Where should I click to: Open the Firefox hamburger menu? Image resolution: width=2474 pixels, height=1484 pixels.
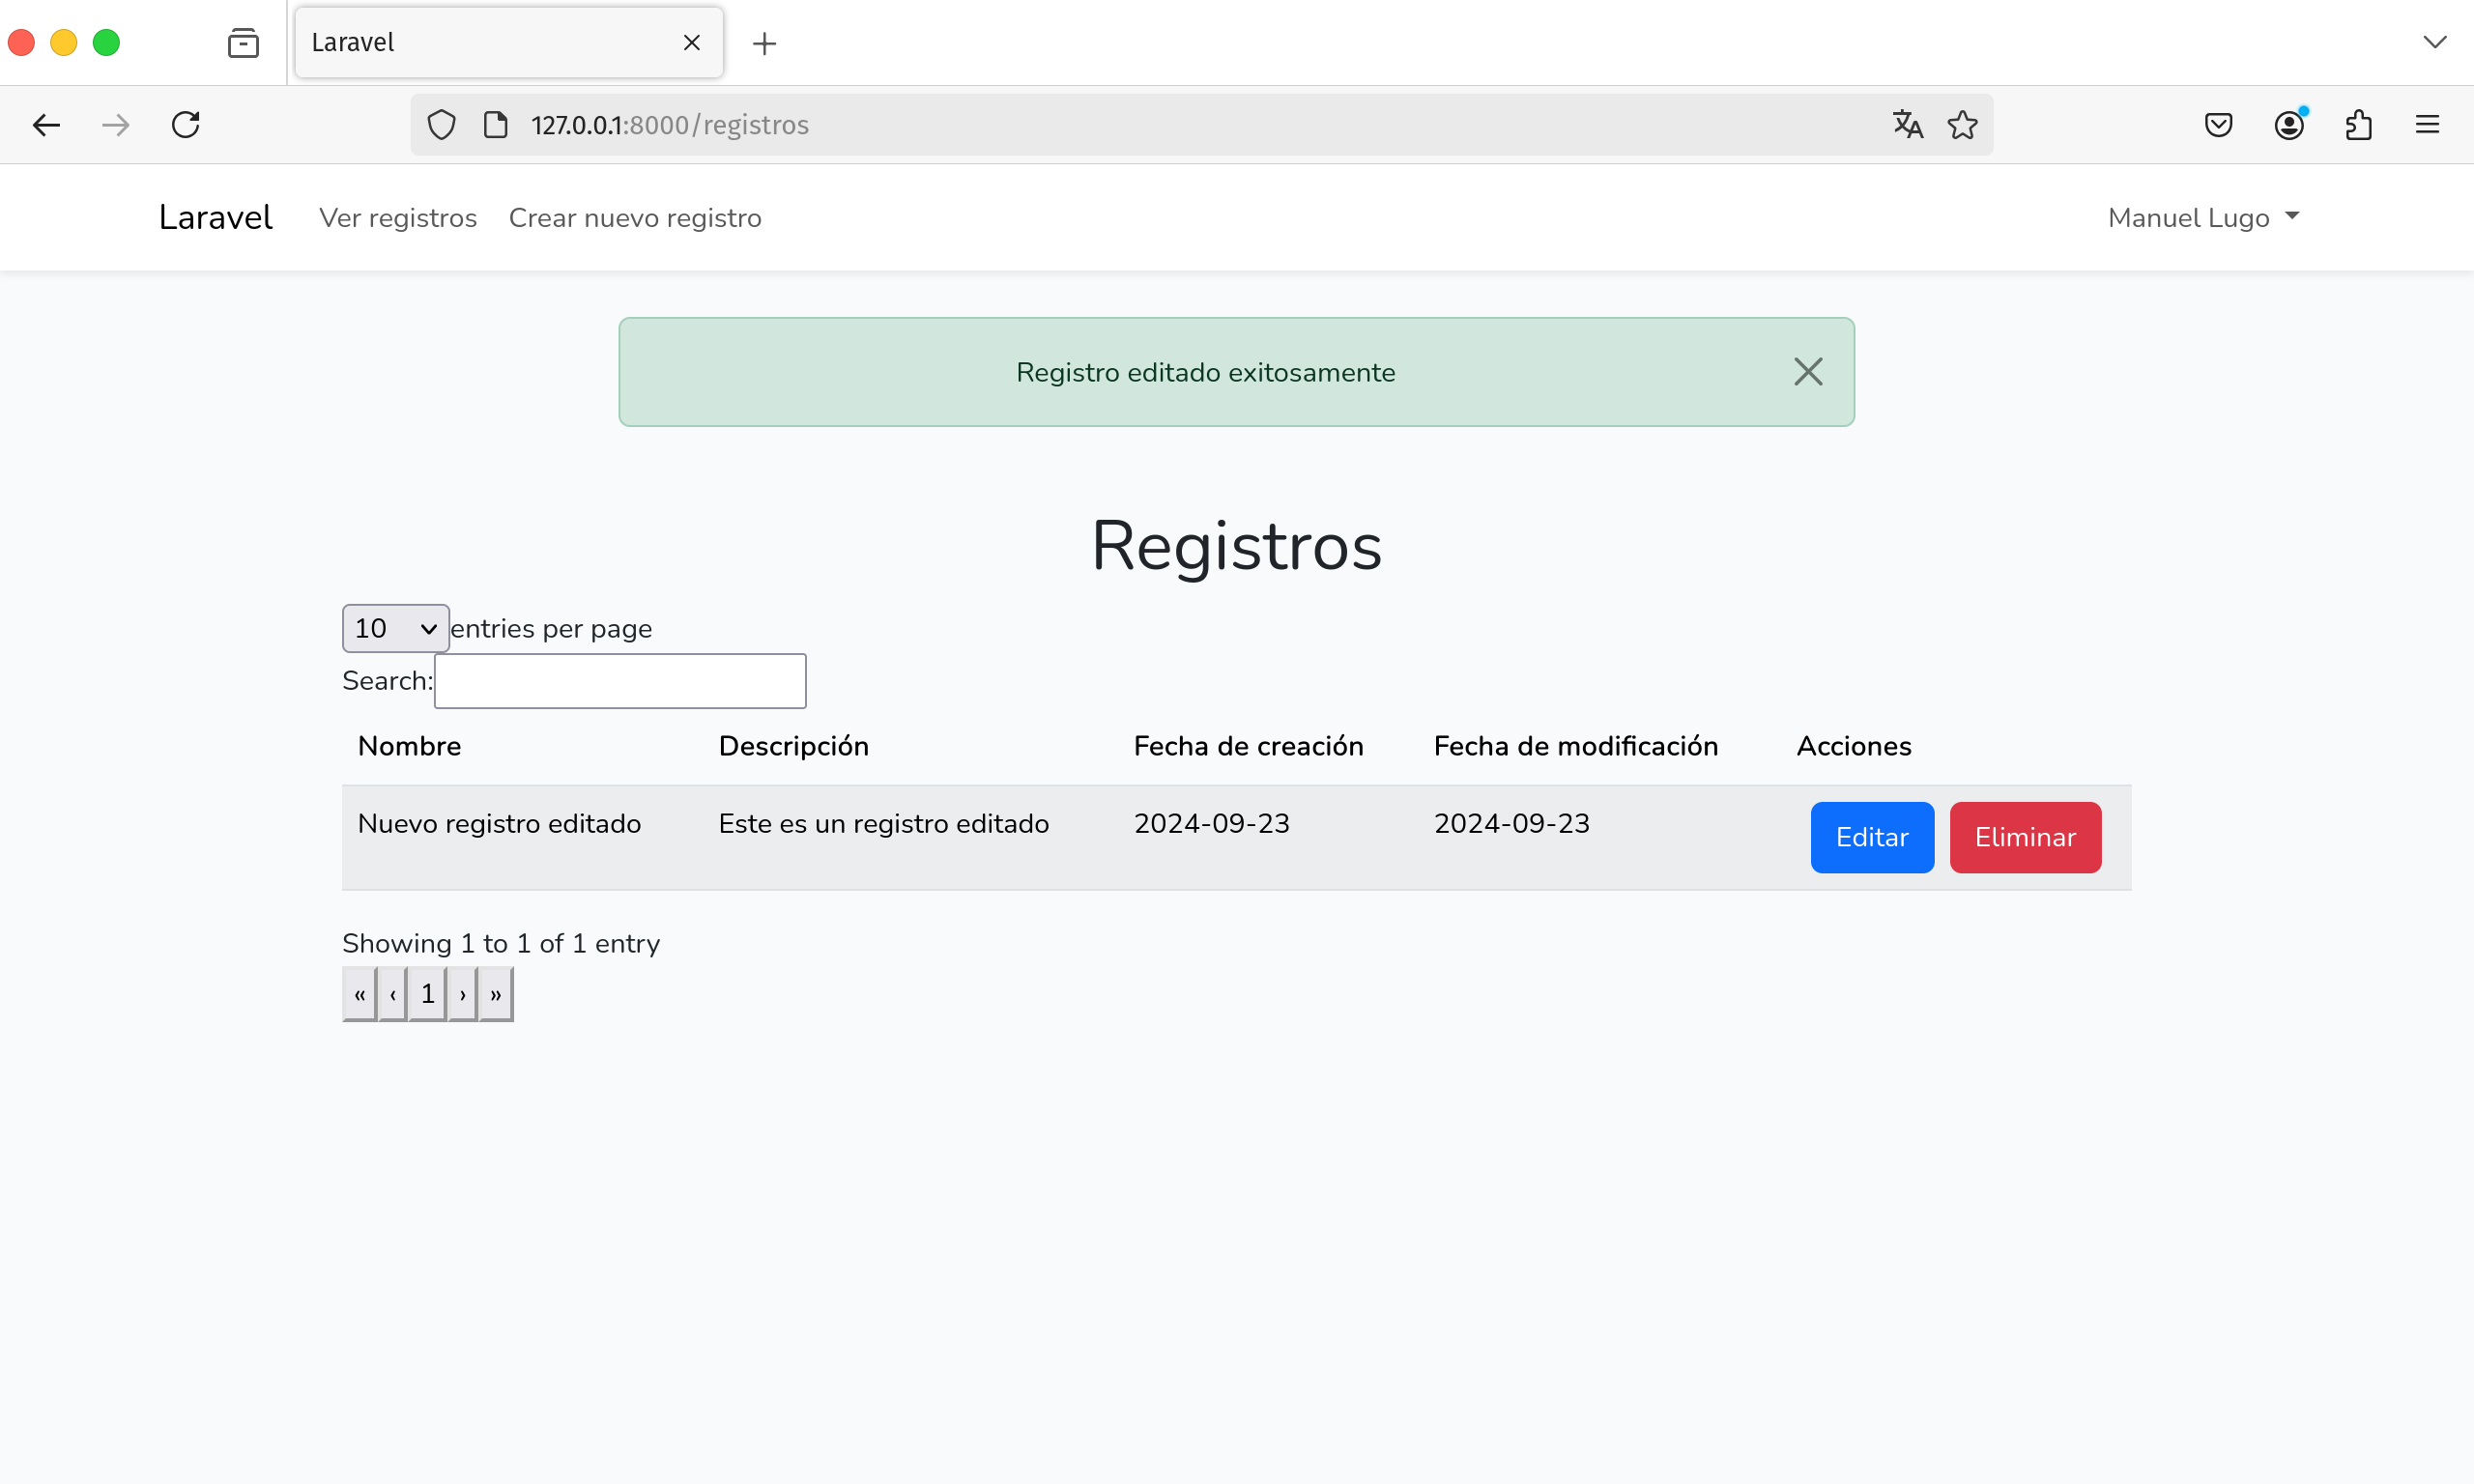(x=2427, y=125)
